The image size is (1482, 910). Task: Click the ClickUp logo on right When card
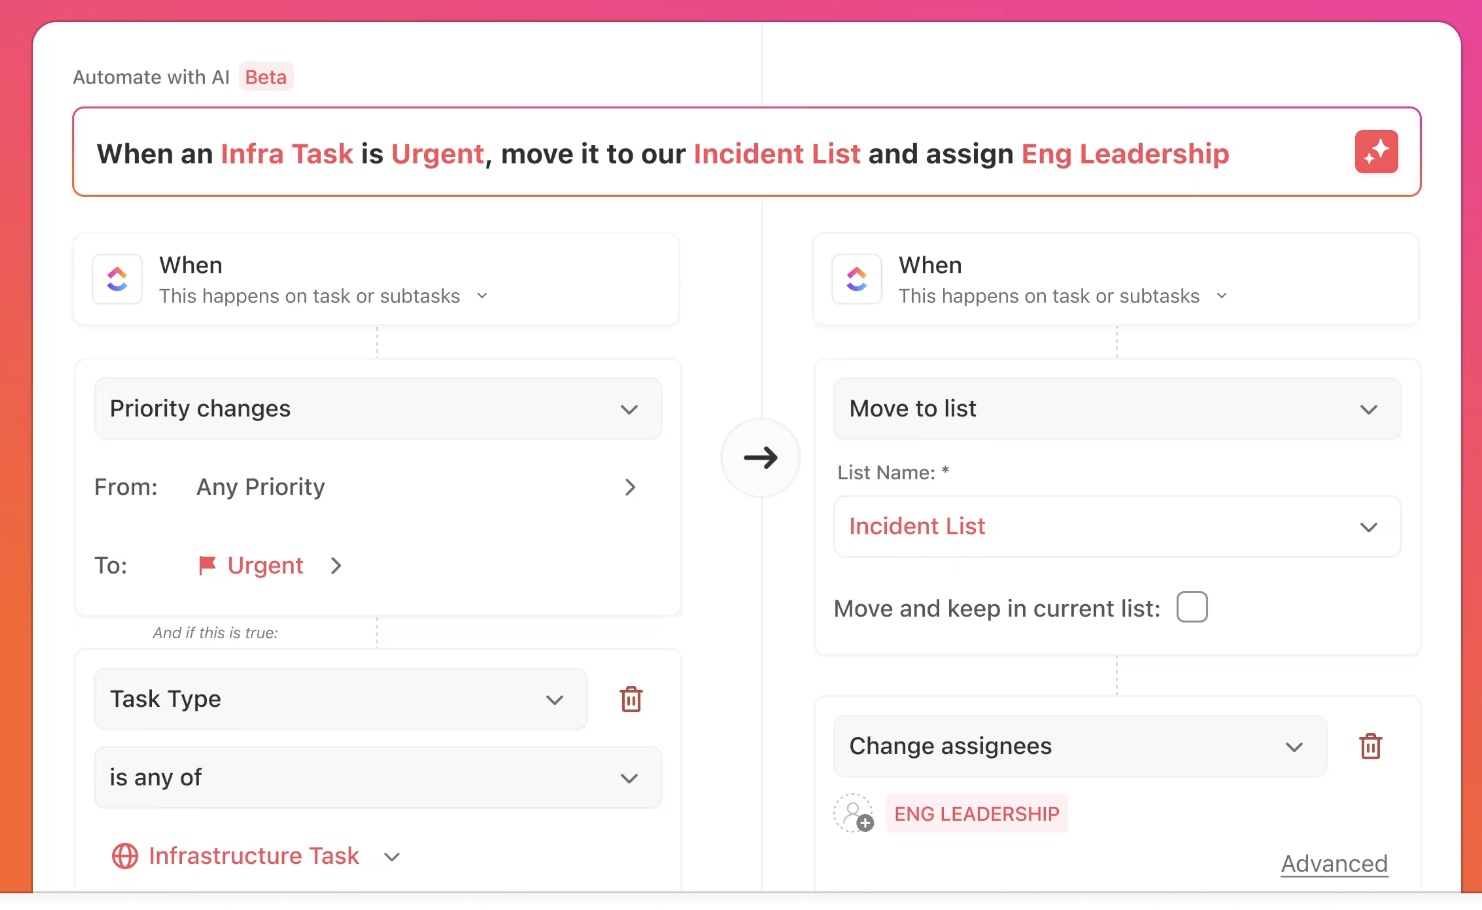[x=857, y=279]
